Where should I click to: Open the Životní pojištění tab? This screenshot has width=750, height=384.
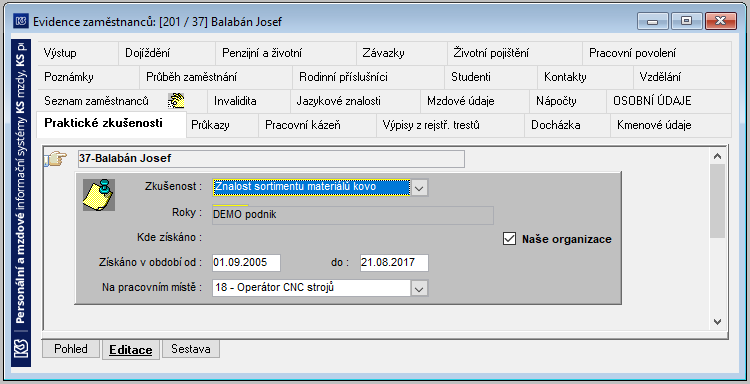515,53
